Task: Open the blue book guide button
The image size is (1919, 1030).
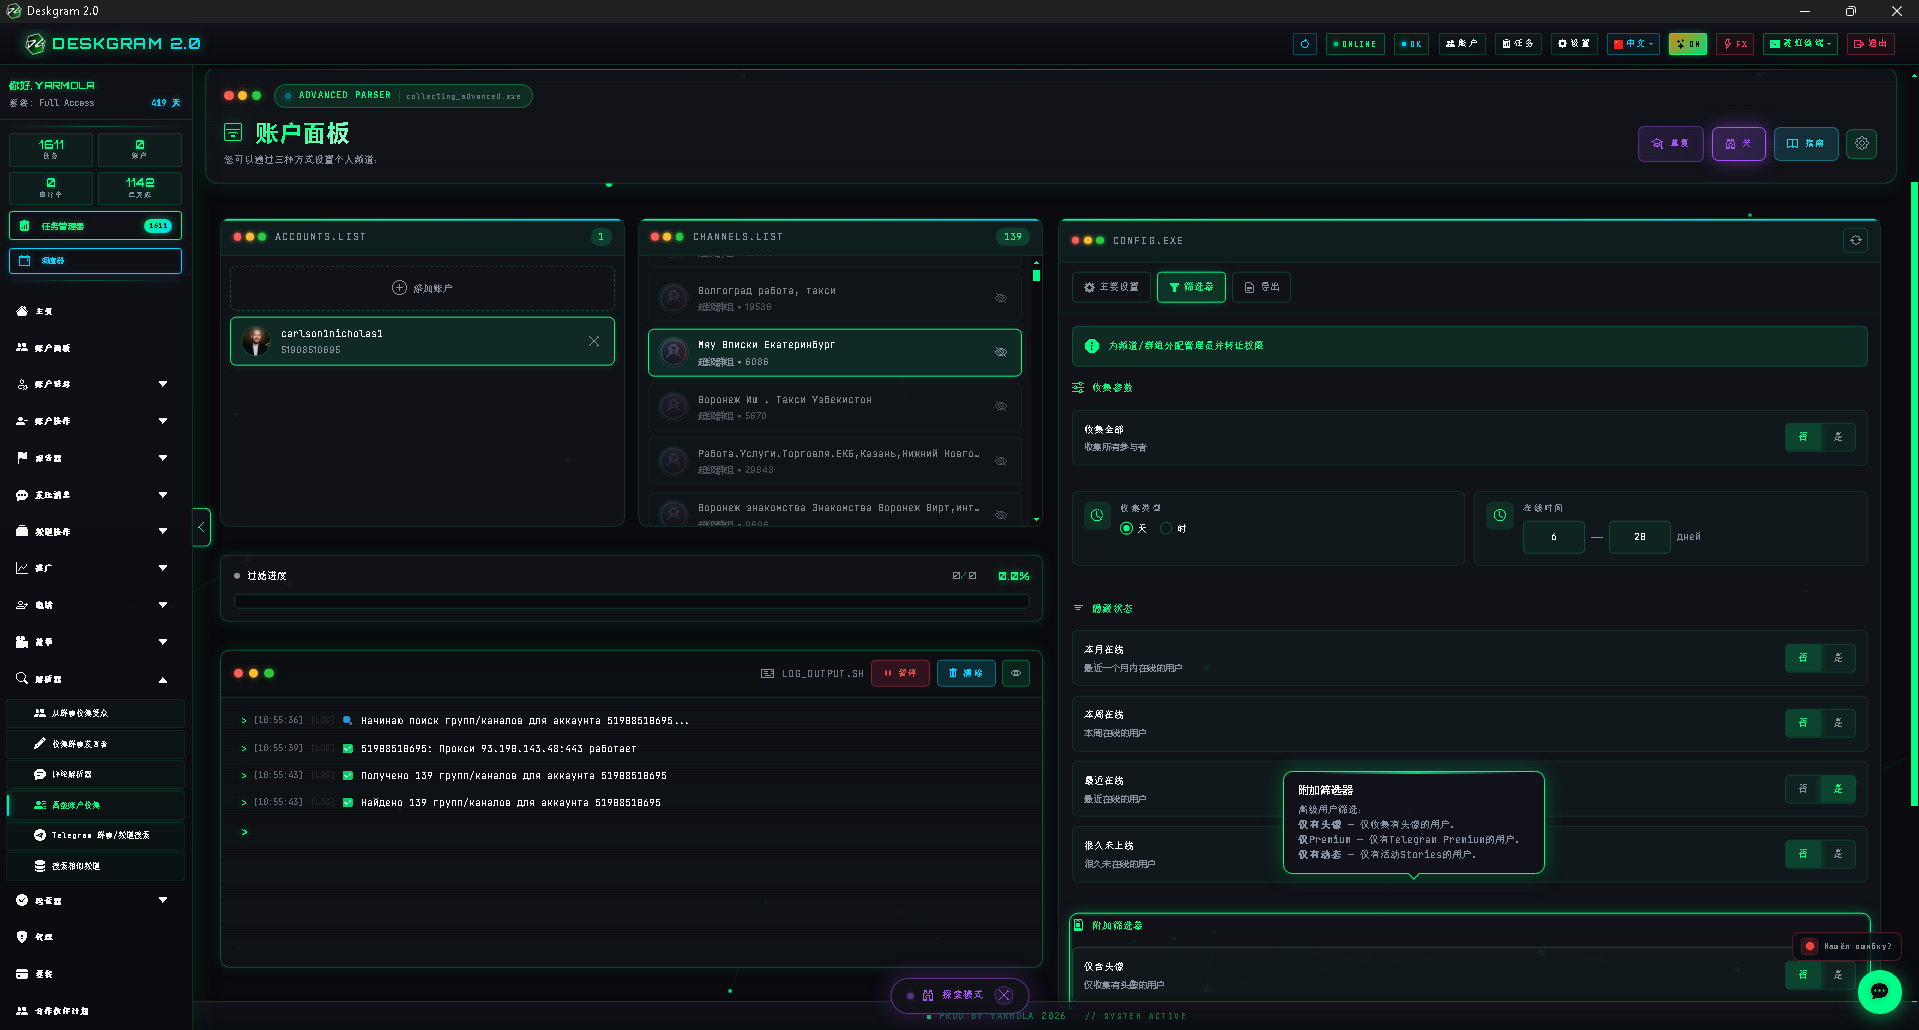Action: coord(1806,144)
